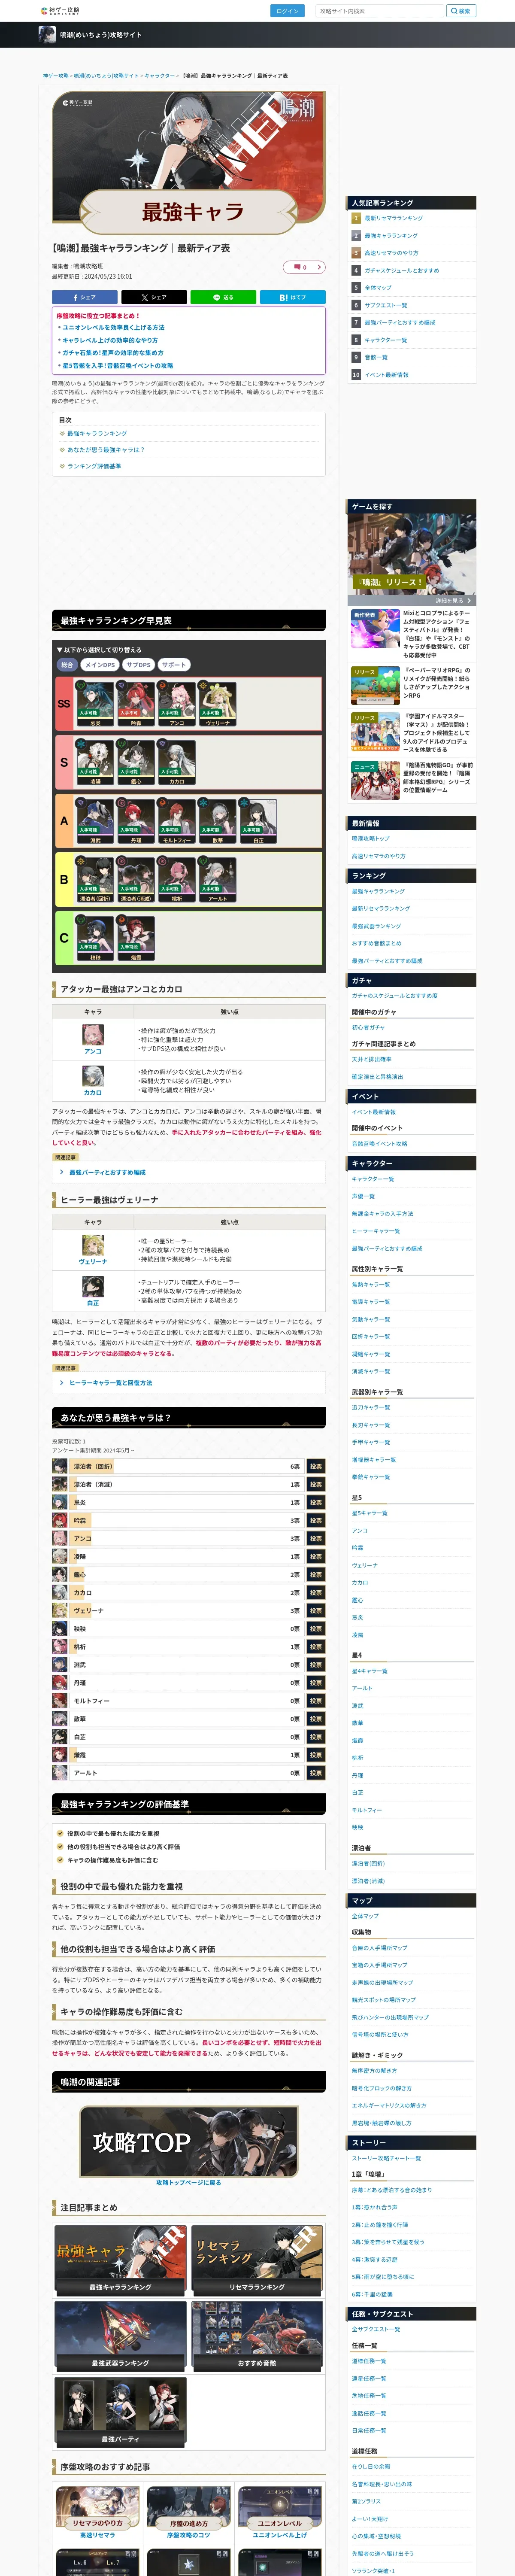Click the 検索 search button

[461, 11]
